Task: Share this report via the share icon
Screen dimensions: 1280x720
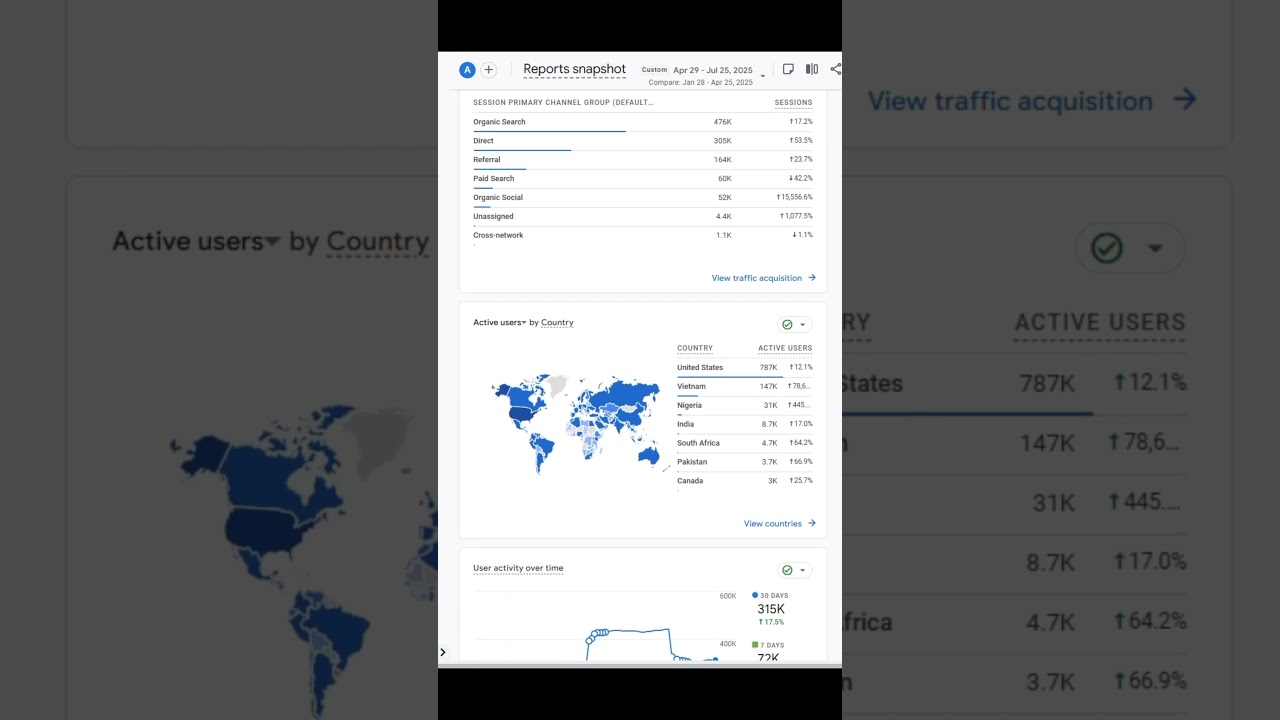Action: pos(835,70)
